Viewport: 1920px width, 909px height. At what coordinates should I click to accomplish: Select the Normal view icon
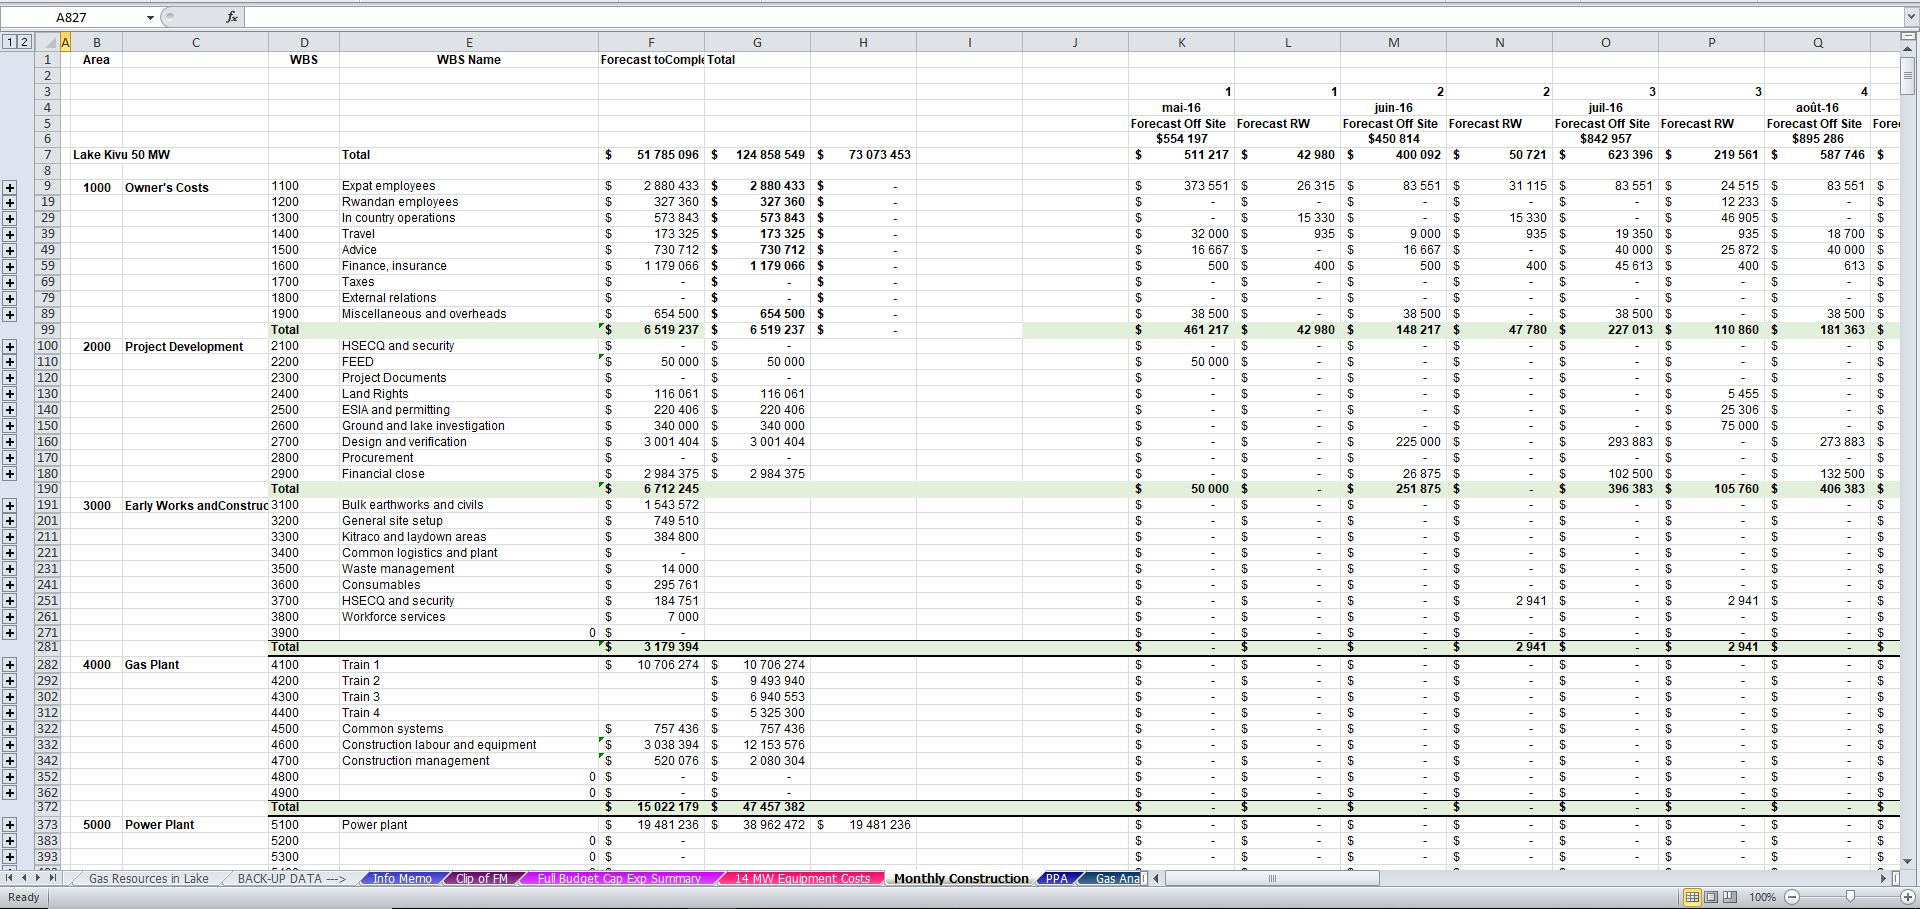click(x=1693, y=897)
